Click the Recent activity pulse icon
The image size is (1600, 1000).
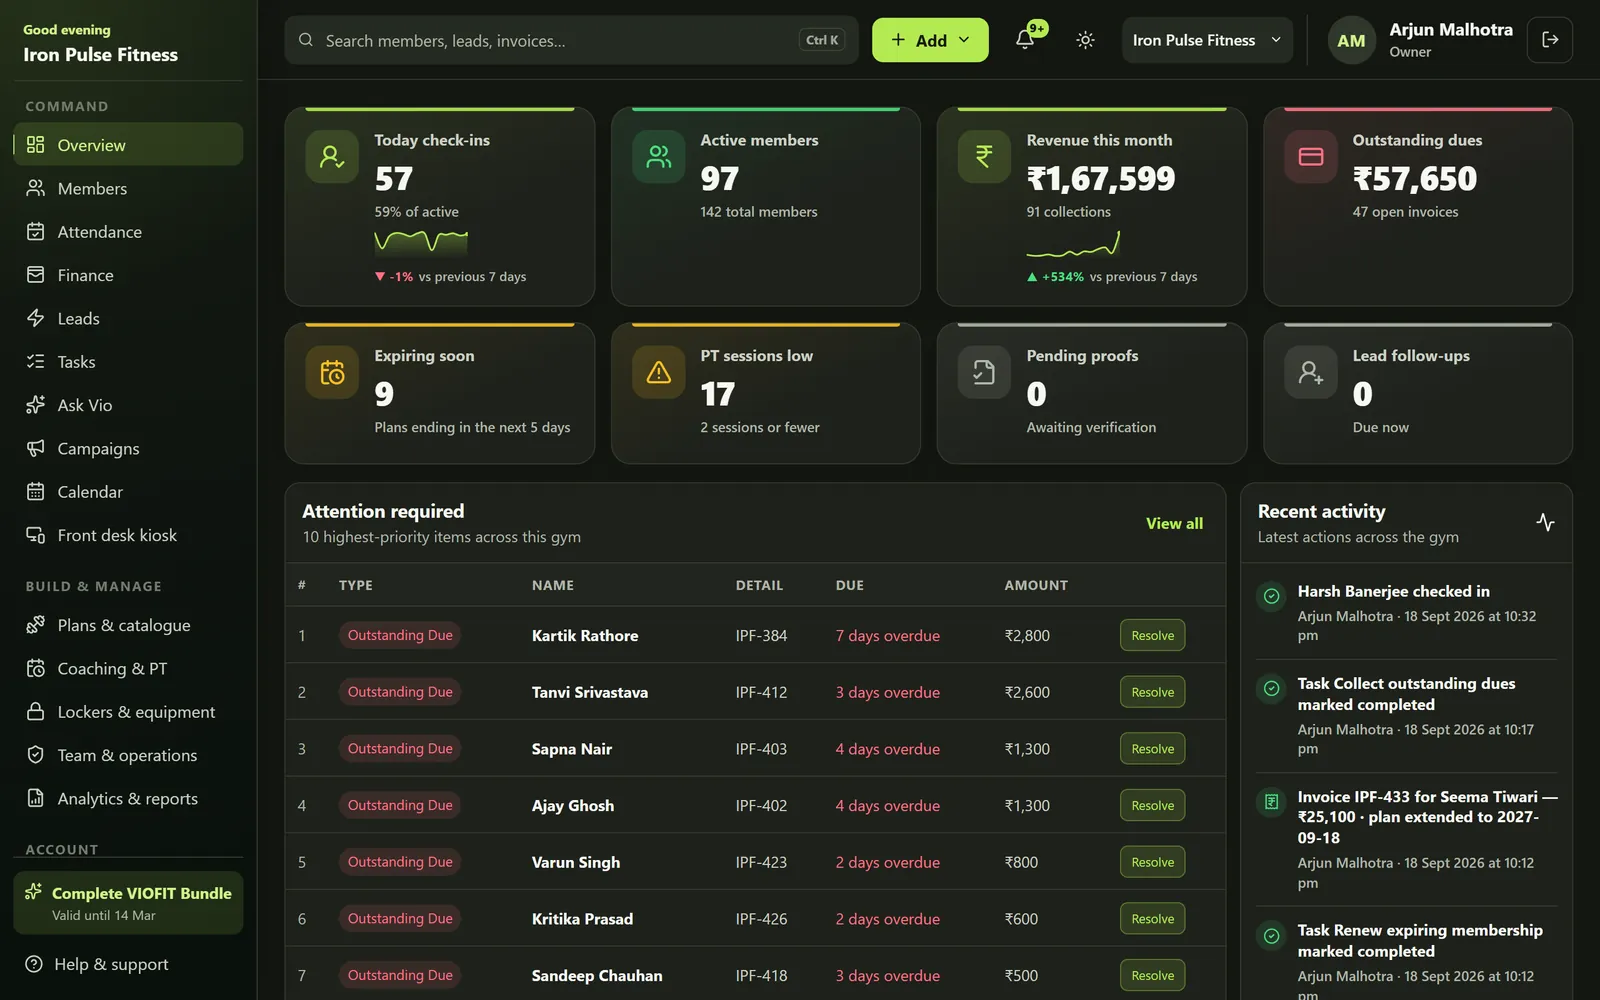pos(1545,522)
